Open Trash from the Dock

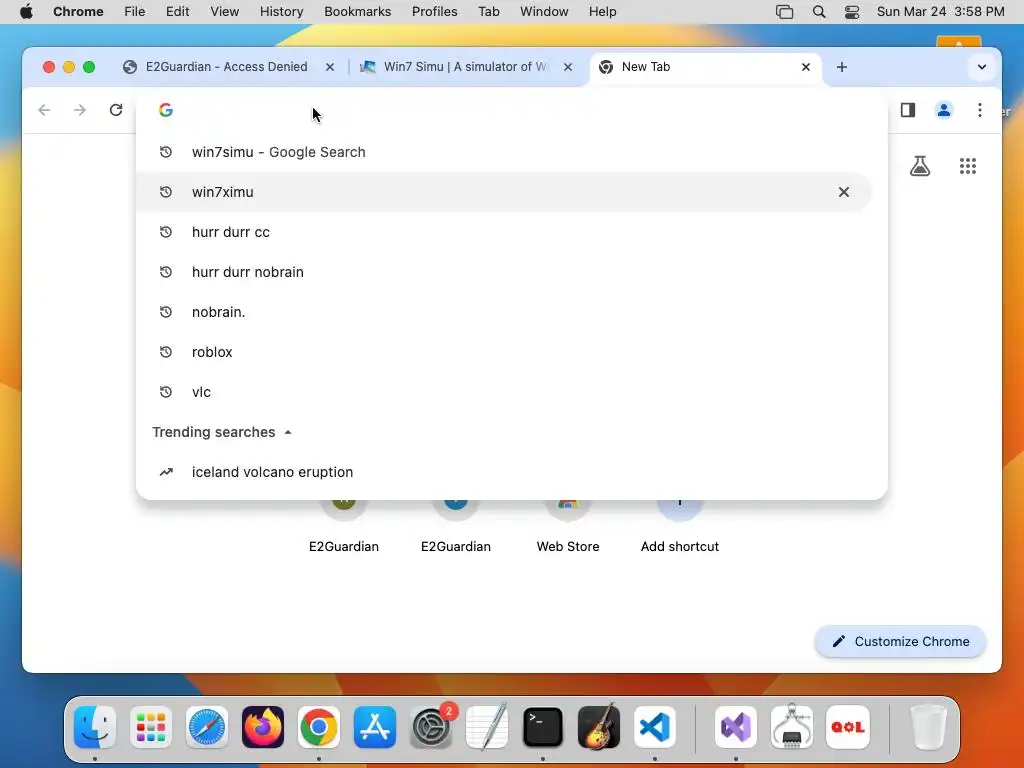coord(928,727)
